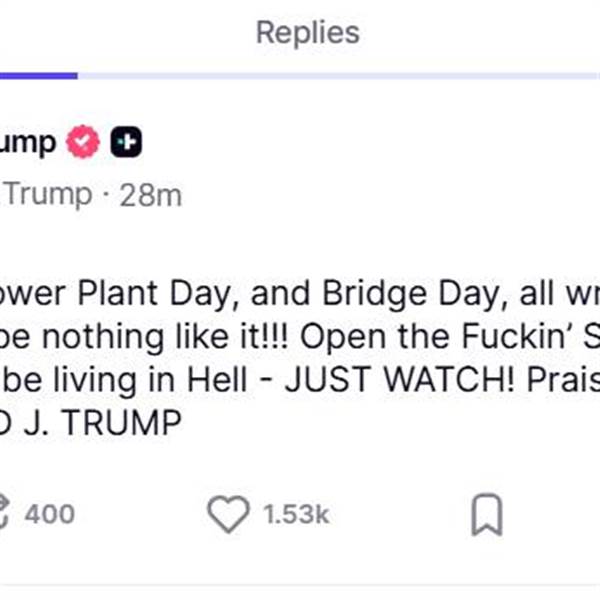Click the 400 repost count
600x600 pixels.
[49, 515]
